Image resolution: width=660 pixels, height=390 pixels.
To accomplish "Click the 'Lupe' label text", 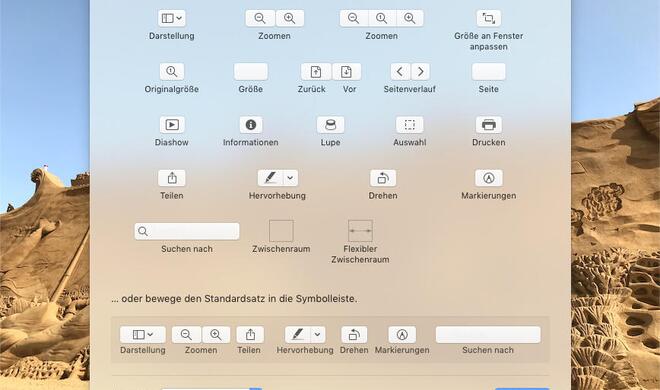I will pos(330,142).
